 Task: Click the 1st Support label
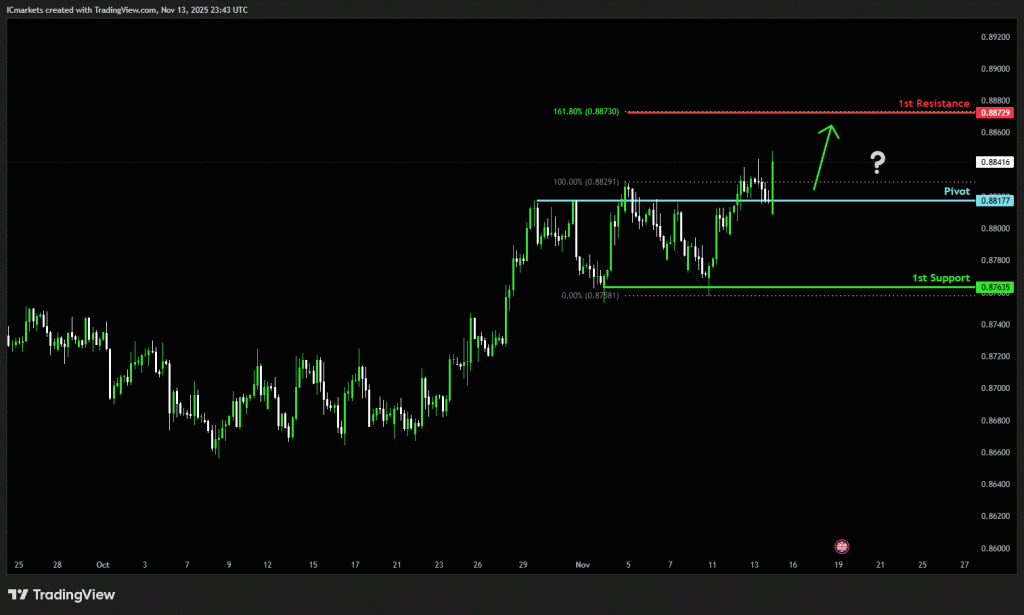tap(940, 277)
